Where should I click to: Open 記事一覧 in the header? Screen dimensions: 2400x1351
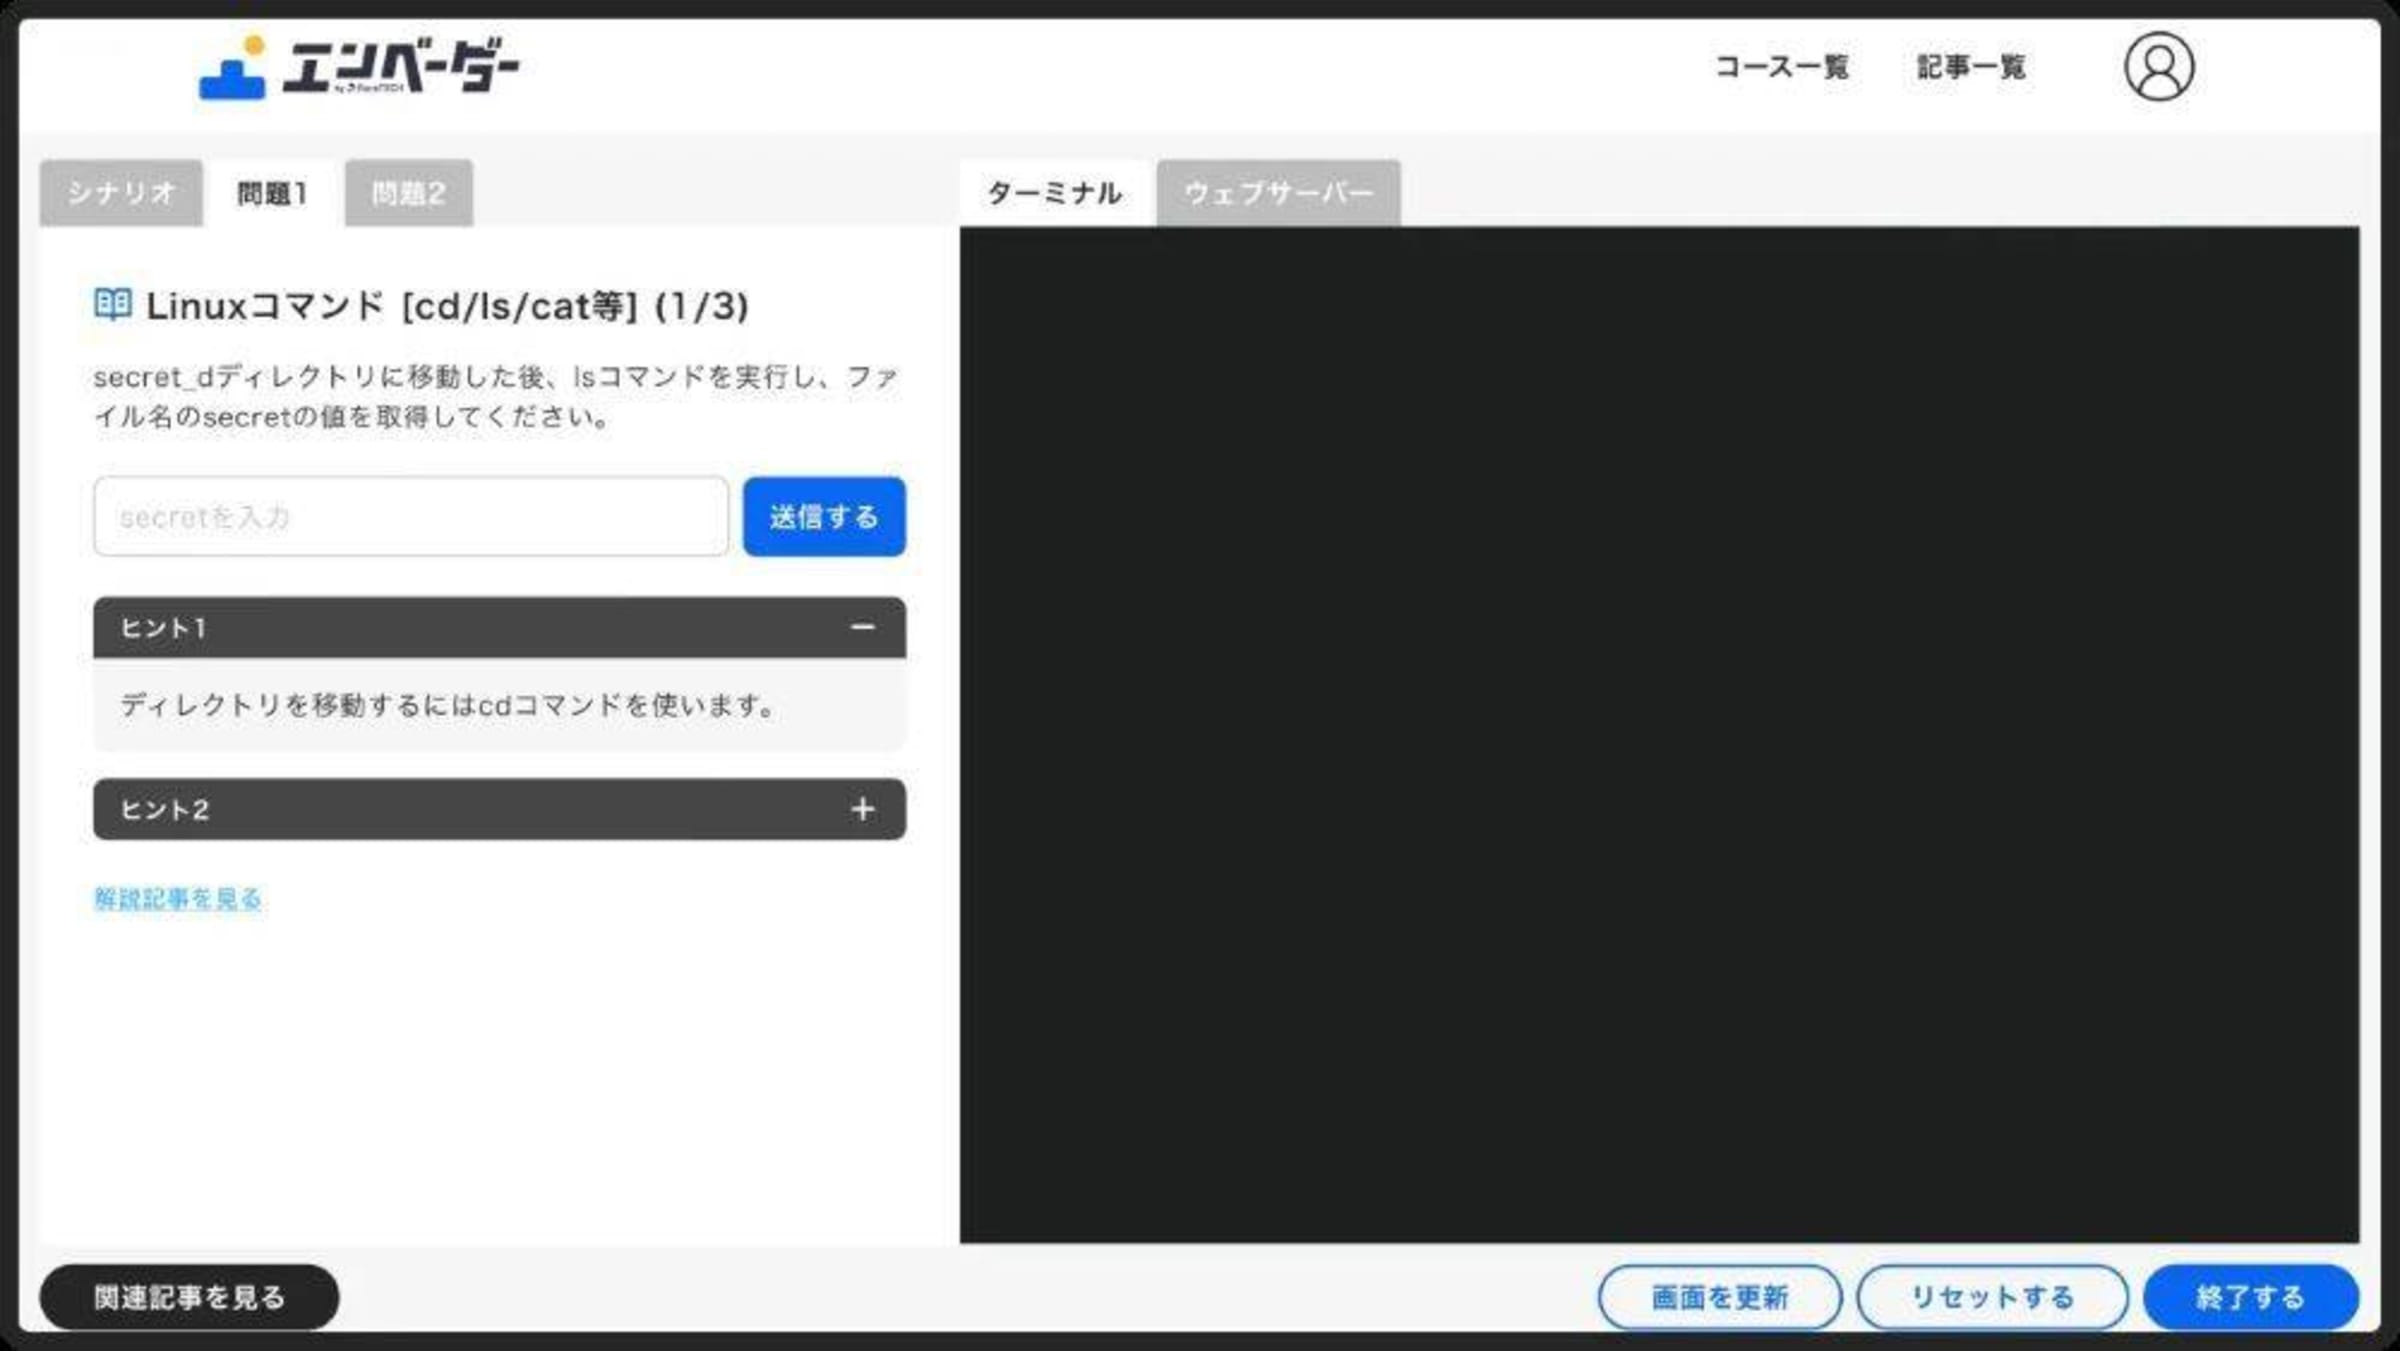pyautogui.click(x=1970, y=67)
